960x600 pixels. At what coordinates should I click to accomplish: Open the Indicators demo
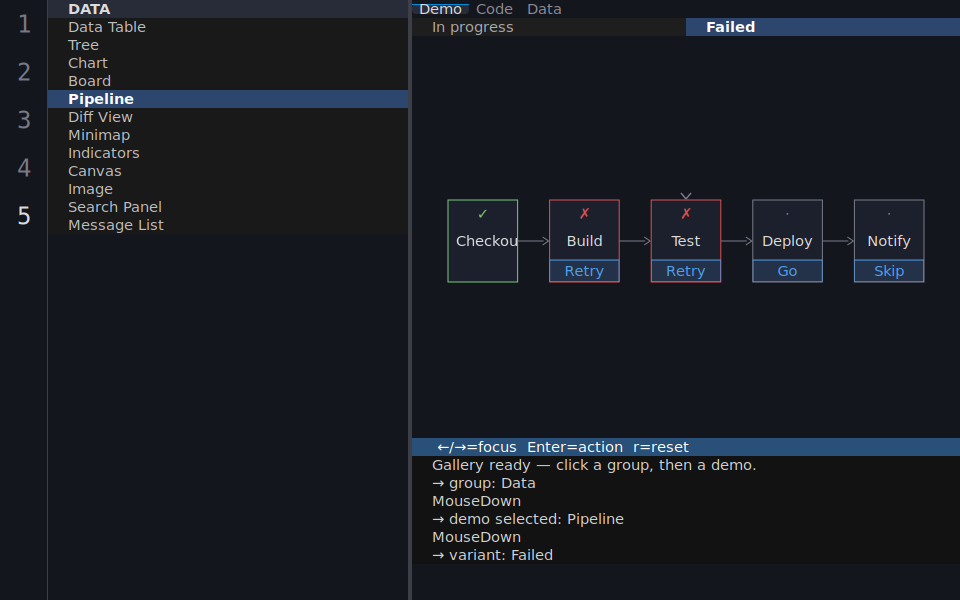228,153
